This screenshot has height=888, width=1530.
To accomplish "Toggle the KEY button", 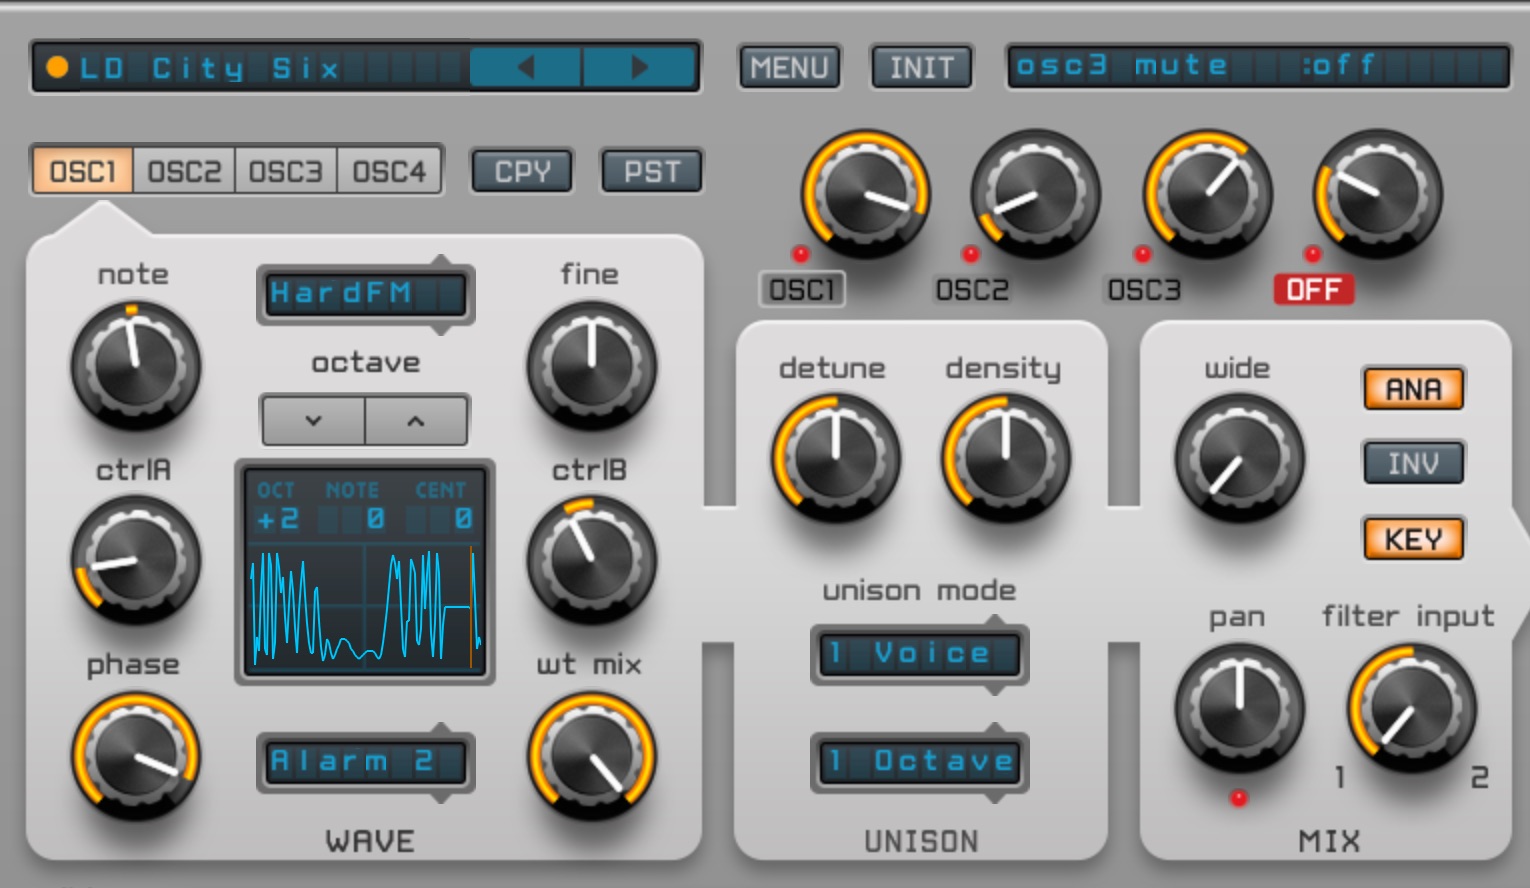I will tap(1414, 539).
